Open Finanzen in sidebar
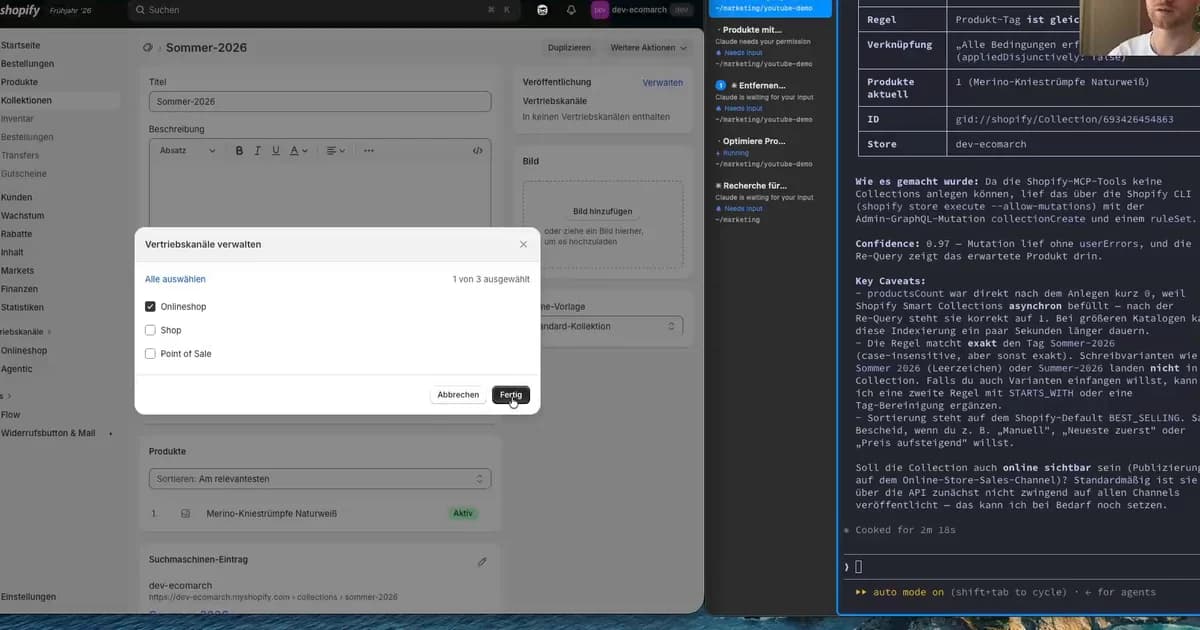The height and width of the screenshot is (630, 1200). click(x=19, y=289)
